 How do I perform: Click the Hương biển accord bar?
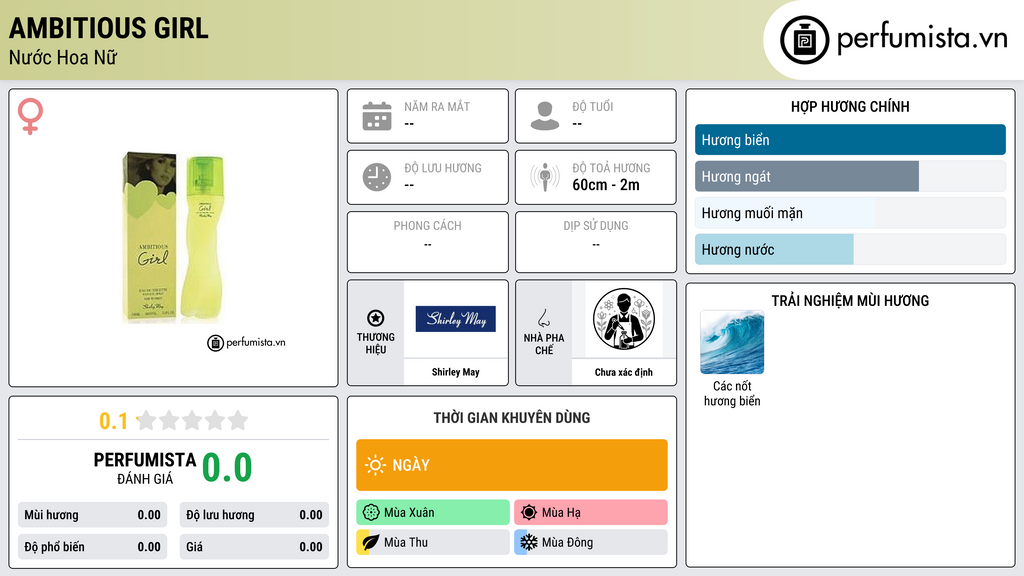tap(850, 140)
